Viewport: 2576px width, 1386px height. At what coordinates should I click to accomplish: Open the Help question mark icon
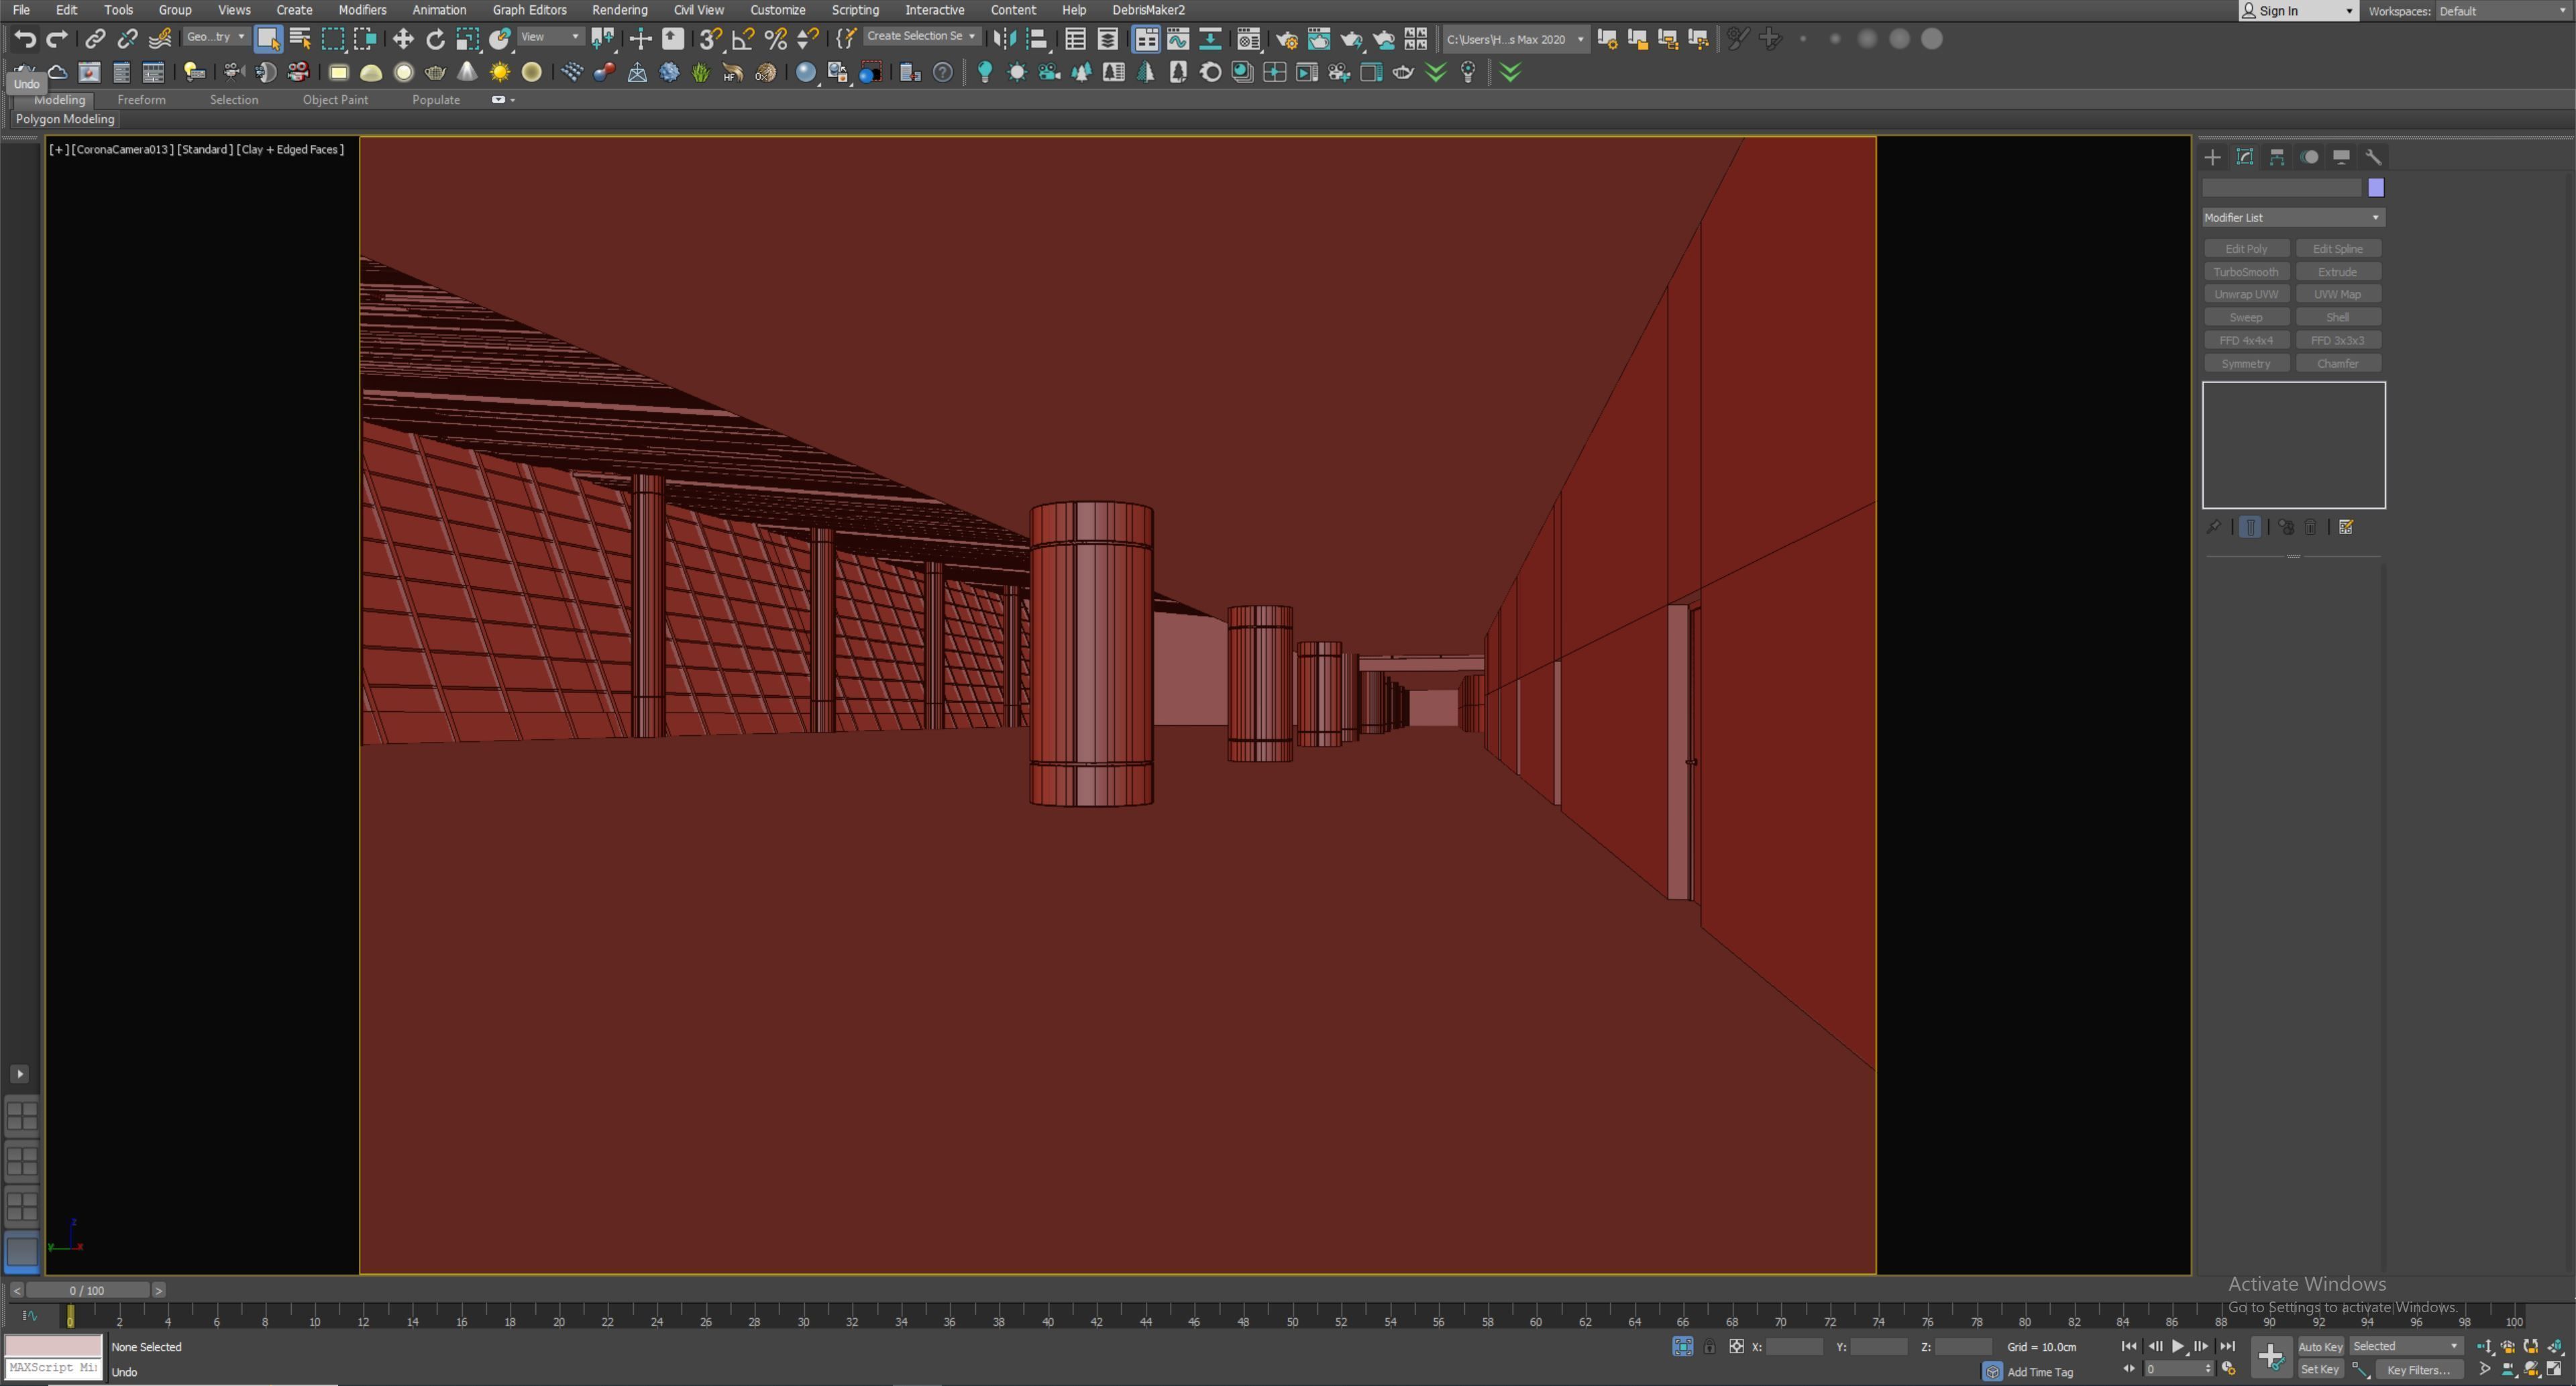point(942,72)
